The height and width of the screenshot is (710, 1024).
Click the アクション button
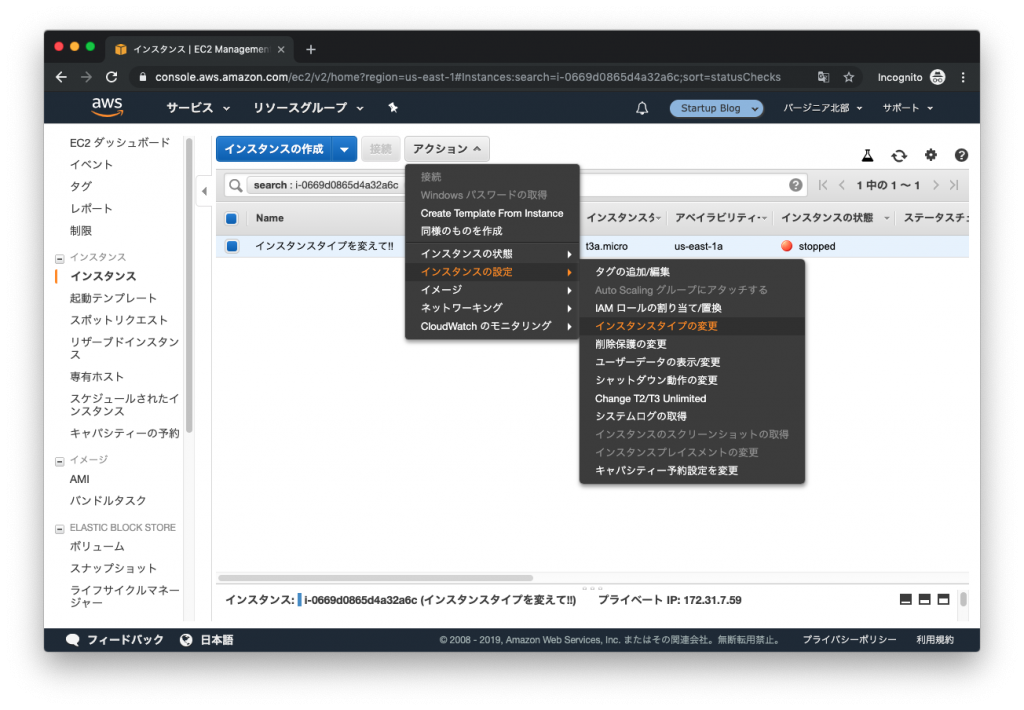(x=447, y=149)
